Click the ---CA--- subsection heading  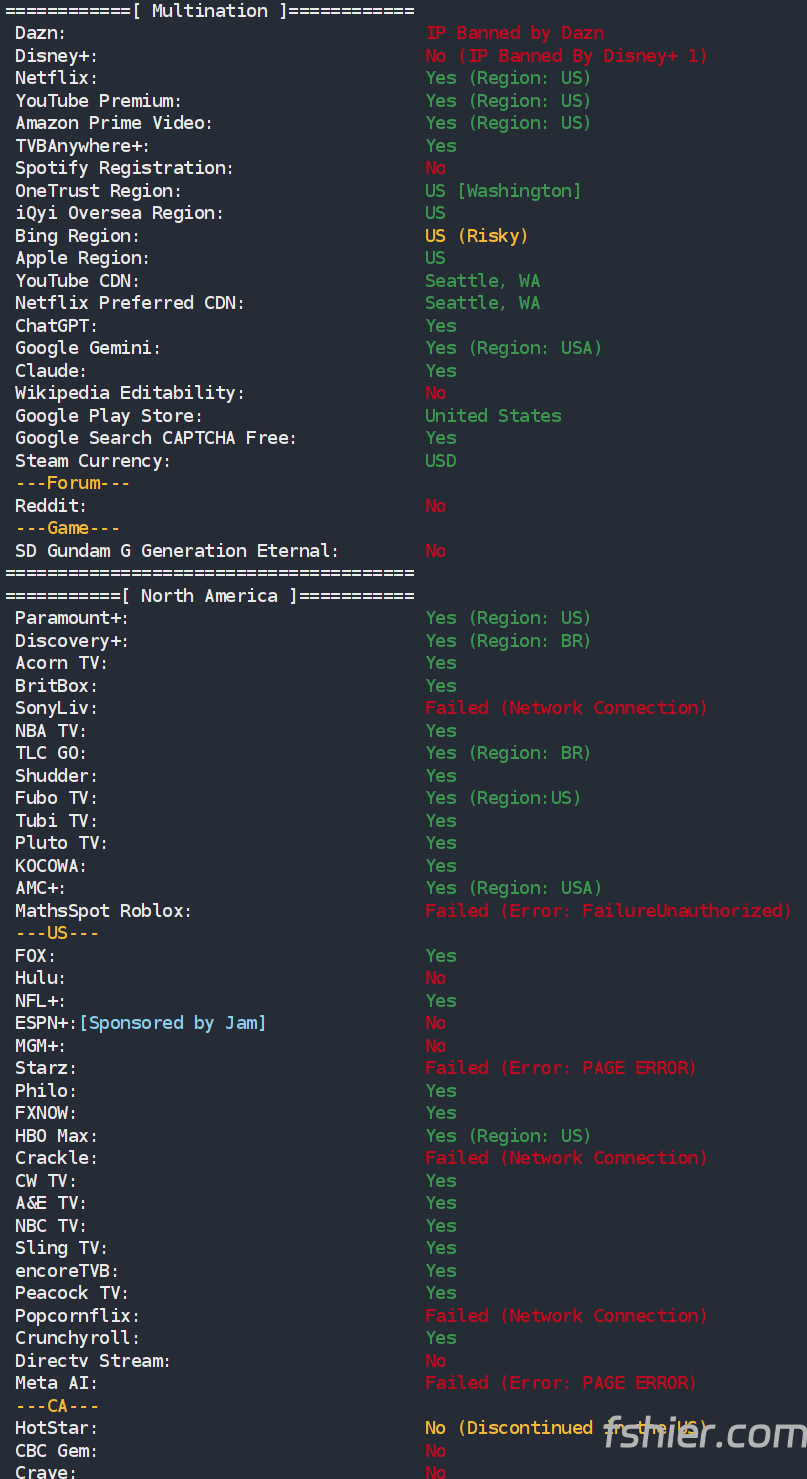tap(56, 1406)
